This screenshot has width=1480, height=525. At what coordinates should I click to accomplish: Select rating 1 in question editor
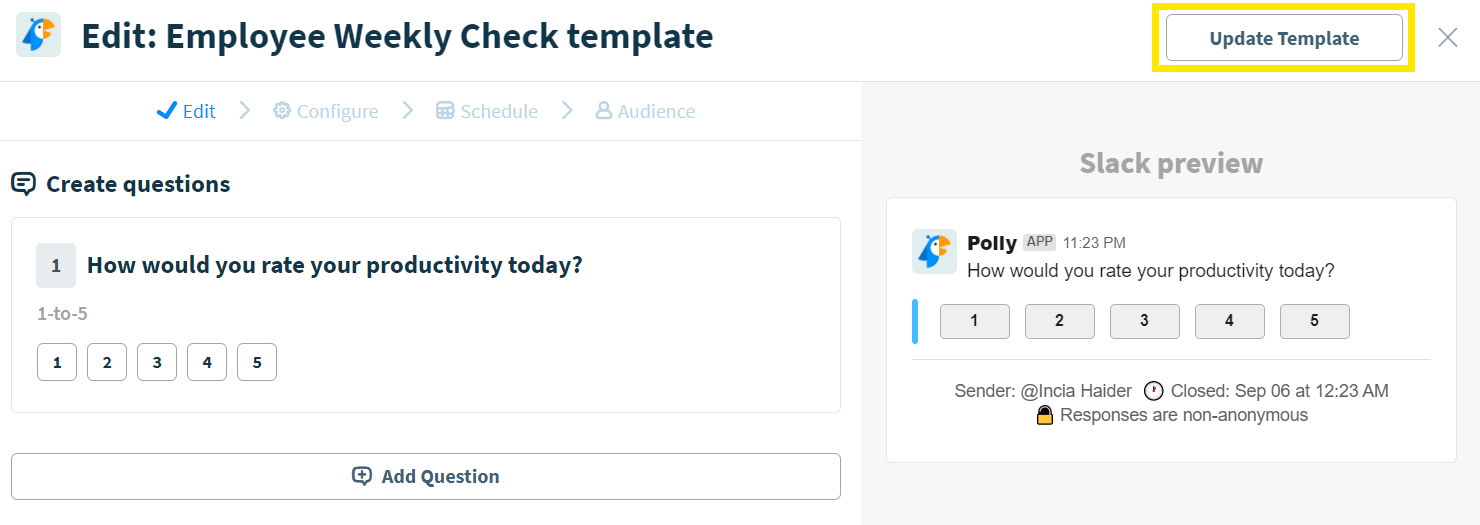click(x=57, y=362)
